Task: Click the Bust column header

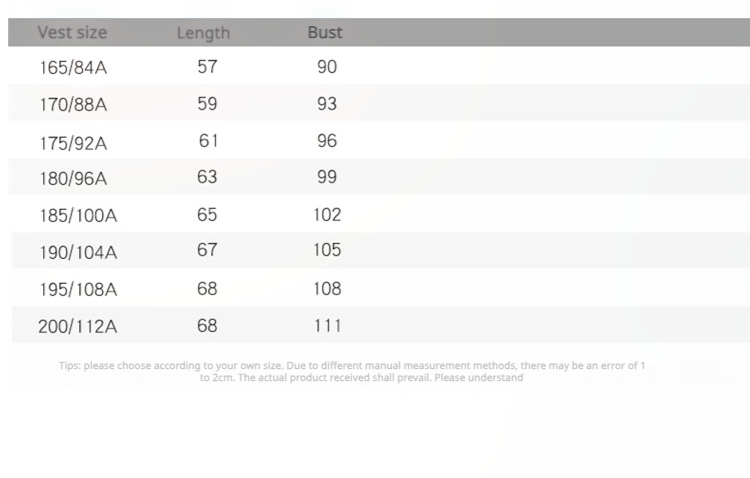Action: 325,32
